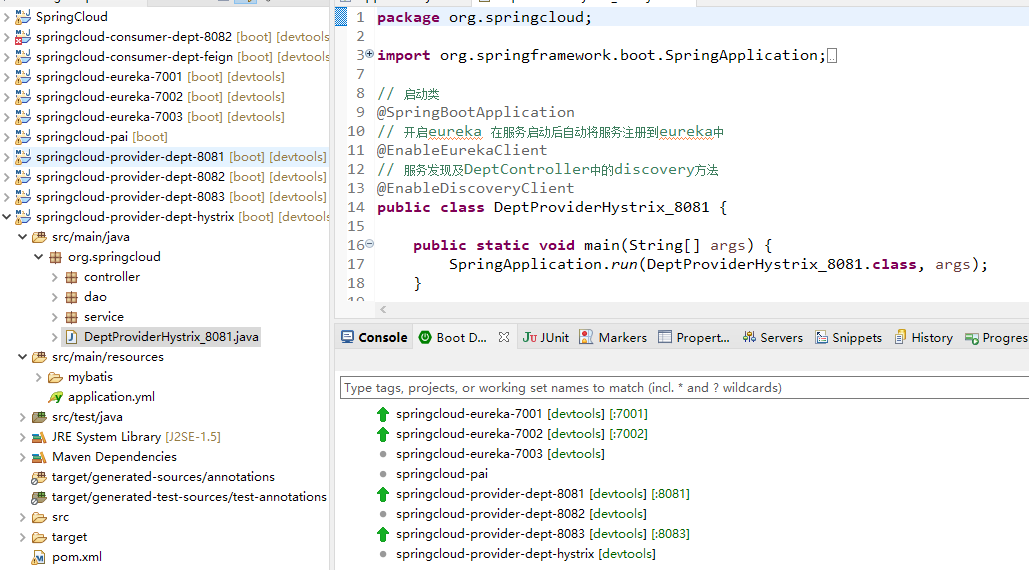Click the src/main/java source folder icon
The image size is (1029, 570).
pos(39,237)
